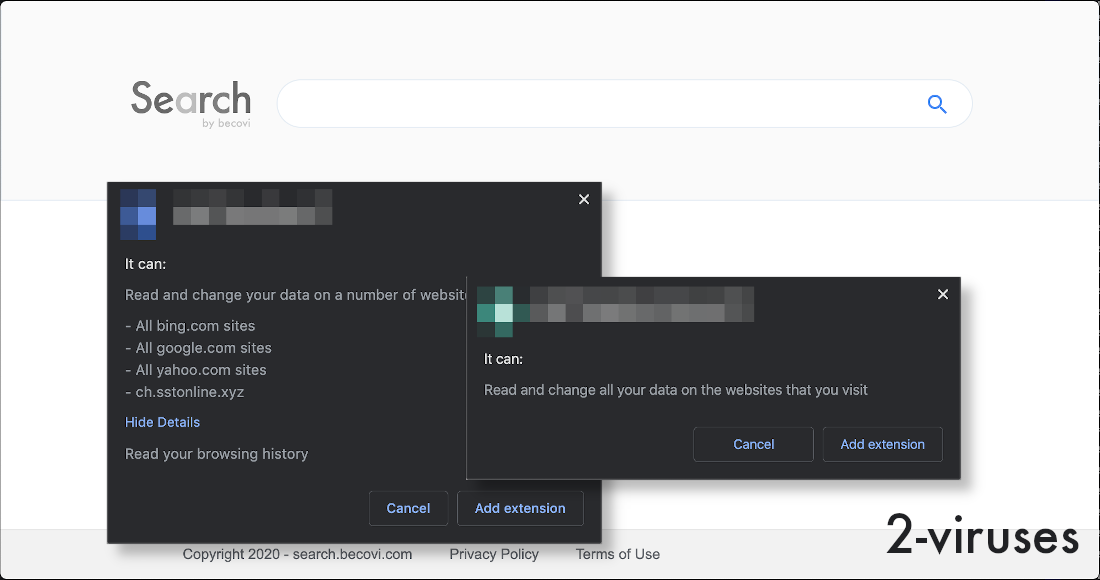This screenshot has width=1100, height=580.
Task: Click 'Read your browsing history' permission text
Action: point(216,454)
